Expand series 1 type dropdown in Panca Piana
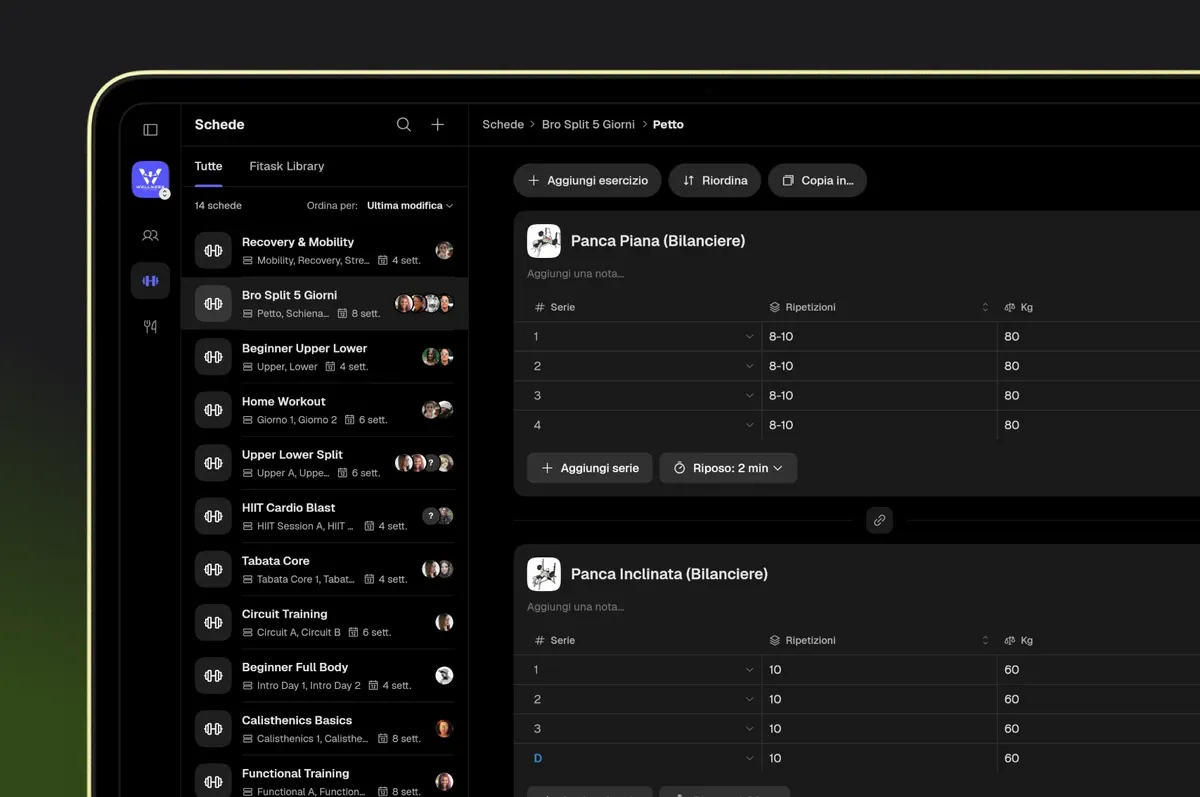The image size is (1200, 797). [x=750, y=337]
